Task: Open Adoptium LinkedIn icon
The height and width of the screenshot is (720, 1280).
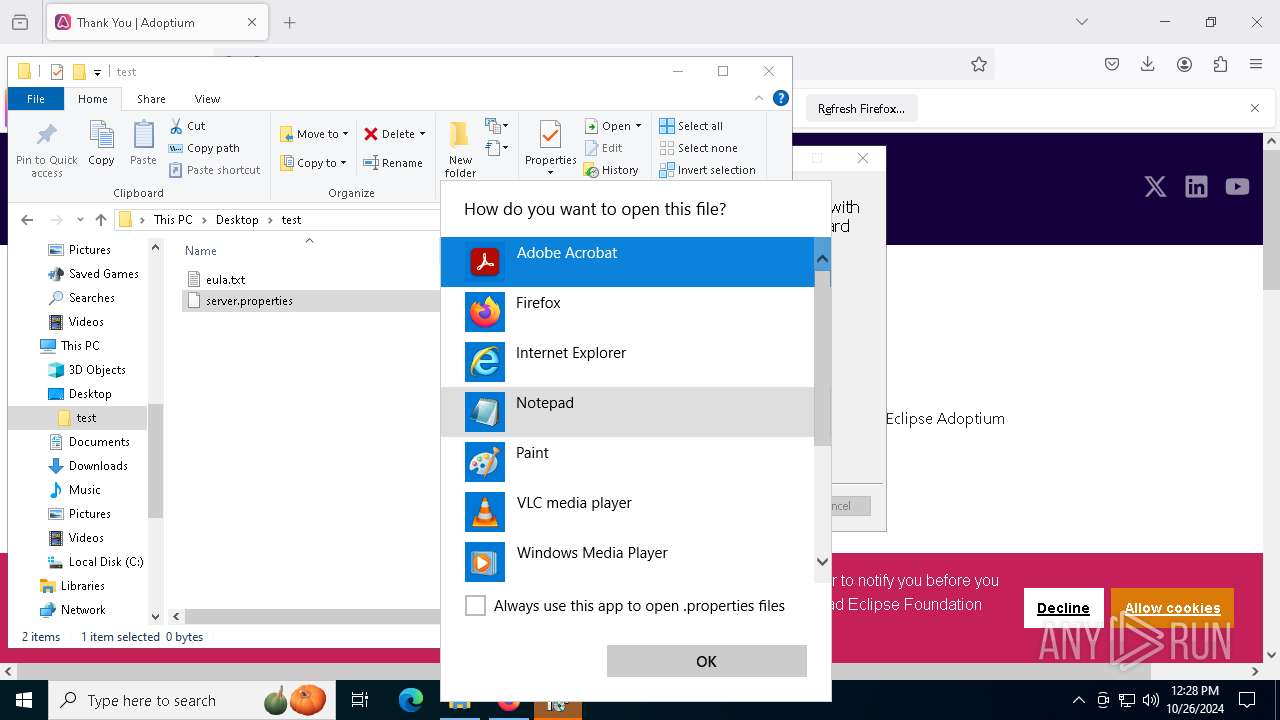Action: tap(1196, 187)
